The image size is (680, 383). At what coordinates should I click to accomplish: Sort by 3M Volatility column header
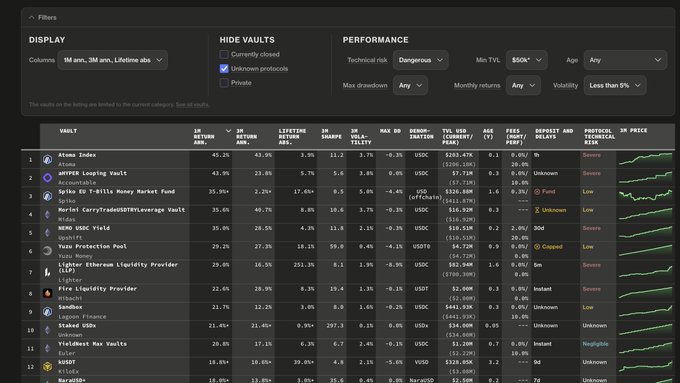[361, 137]
